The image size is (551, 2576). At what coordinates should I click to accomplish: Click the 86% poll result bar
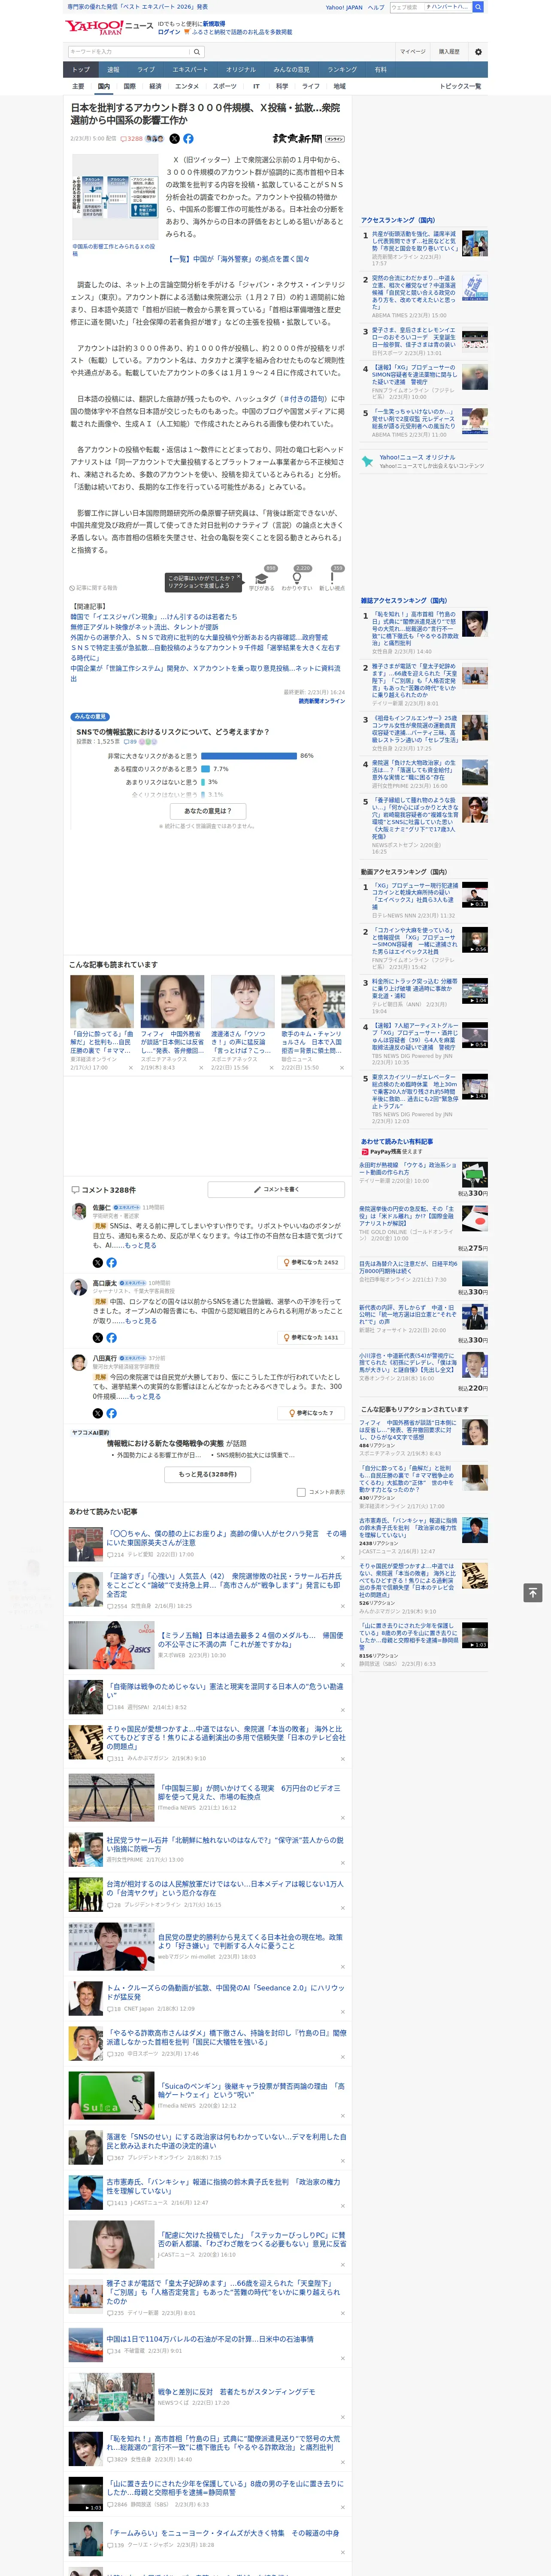(249, 756)
